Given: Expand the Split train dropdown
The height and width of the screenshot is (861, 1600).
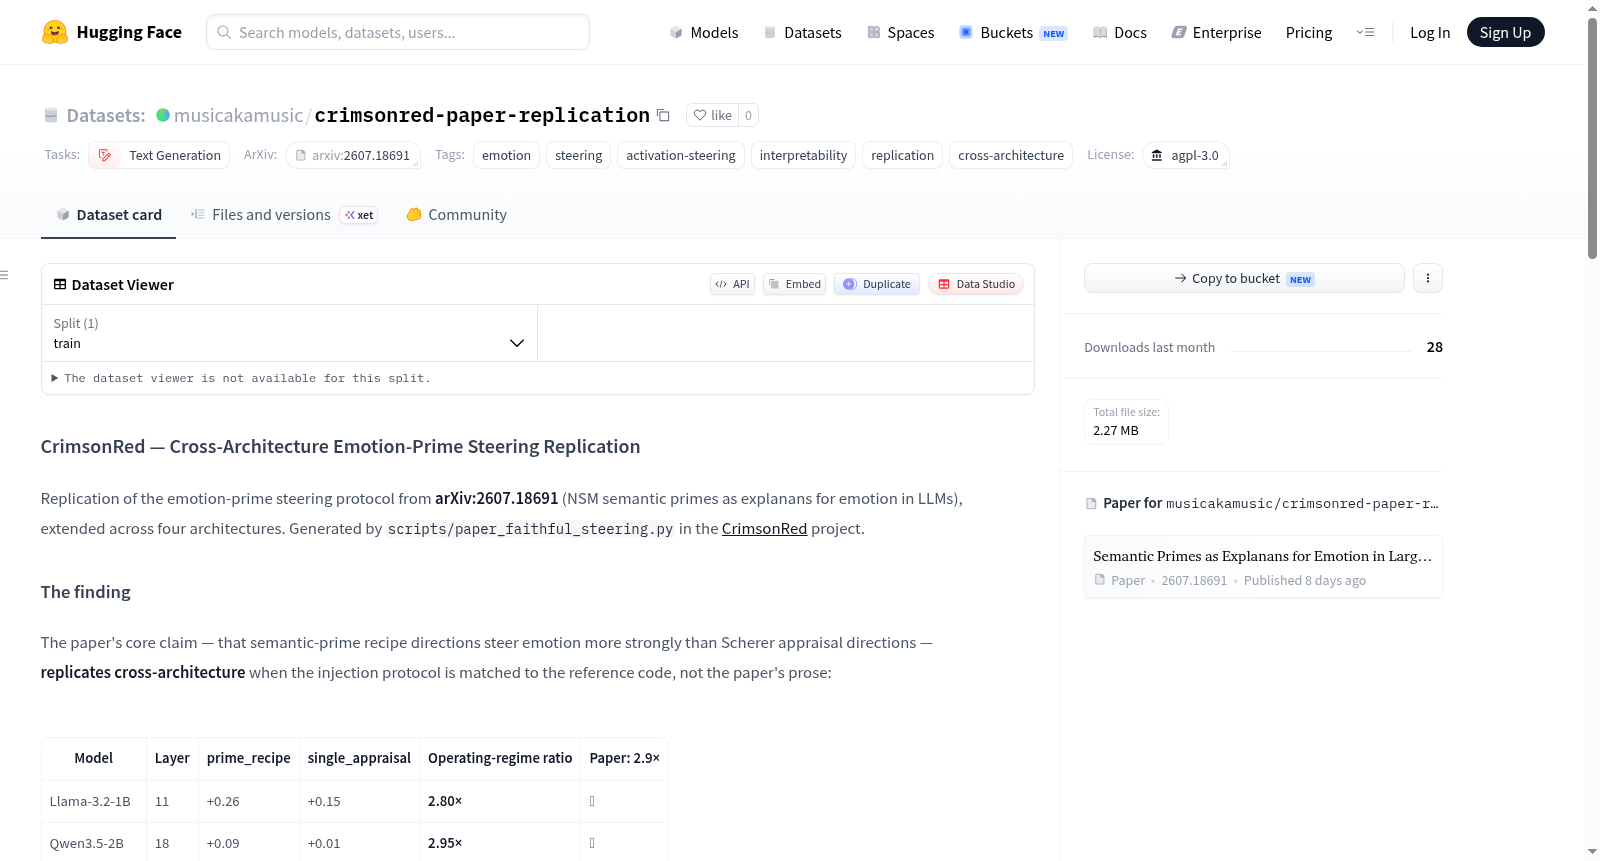Looking at the screenshot, I should (289, 333).
